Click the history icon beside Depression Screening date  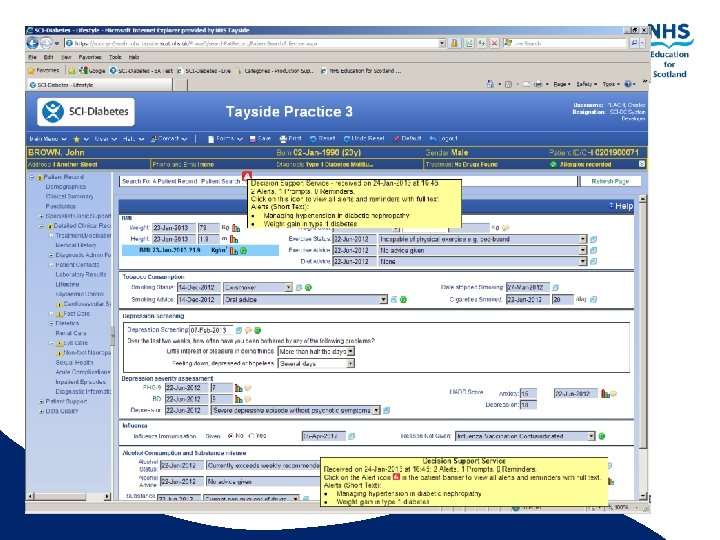point(239,330)
